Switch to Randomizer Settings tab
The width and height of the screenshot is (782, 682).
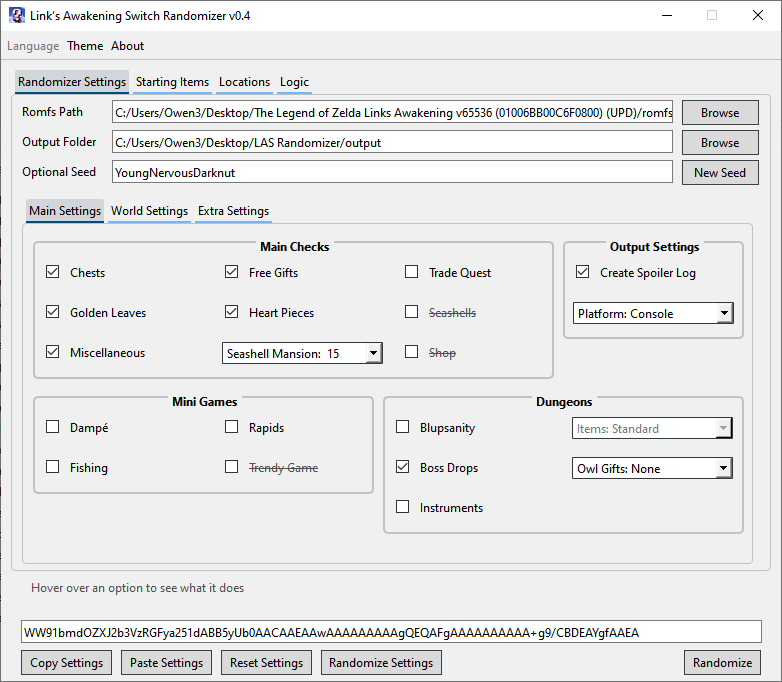[72, 82]
